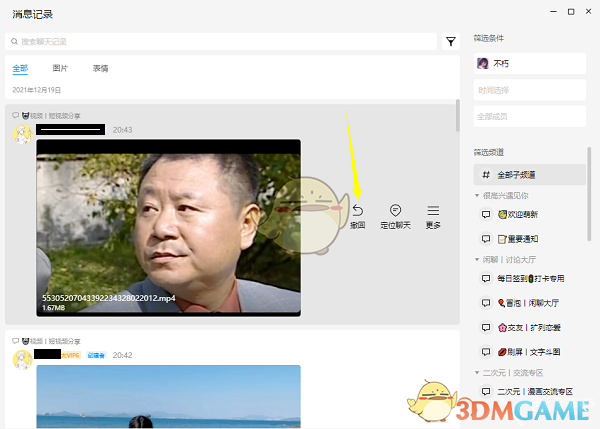
Task: Collapse the 闲聊 | 讨论大厅 group
Action: tap(477, 259)
